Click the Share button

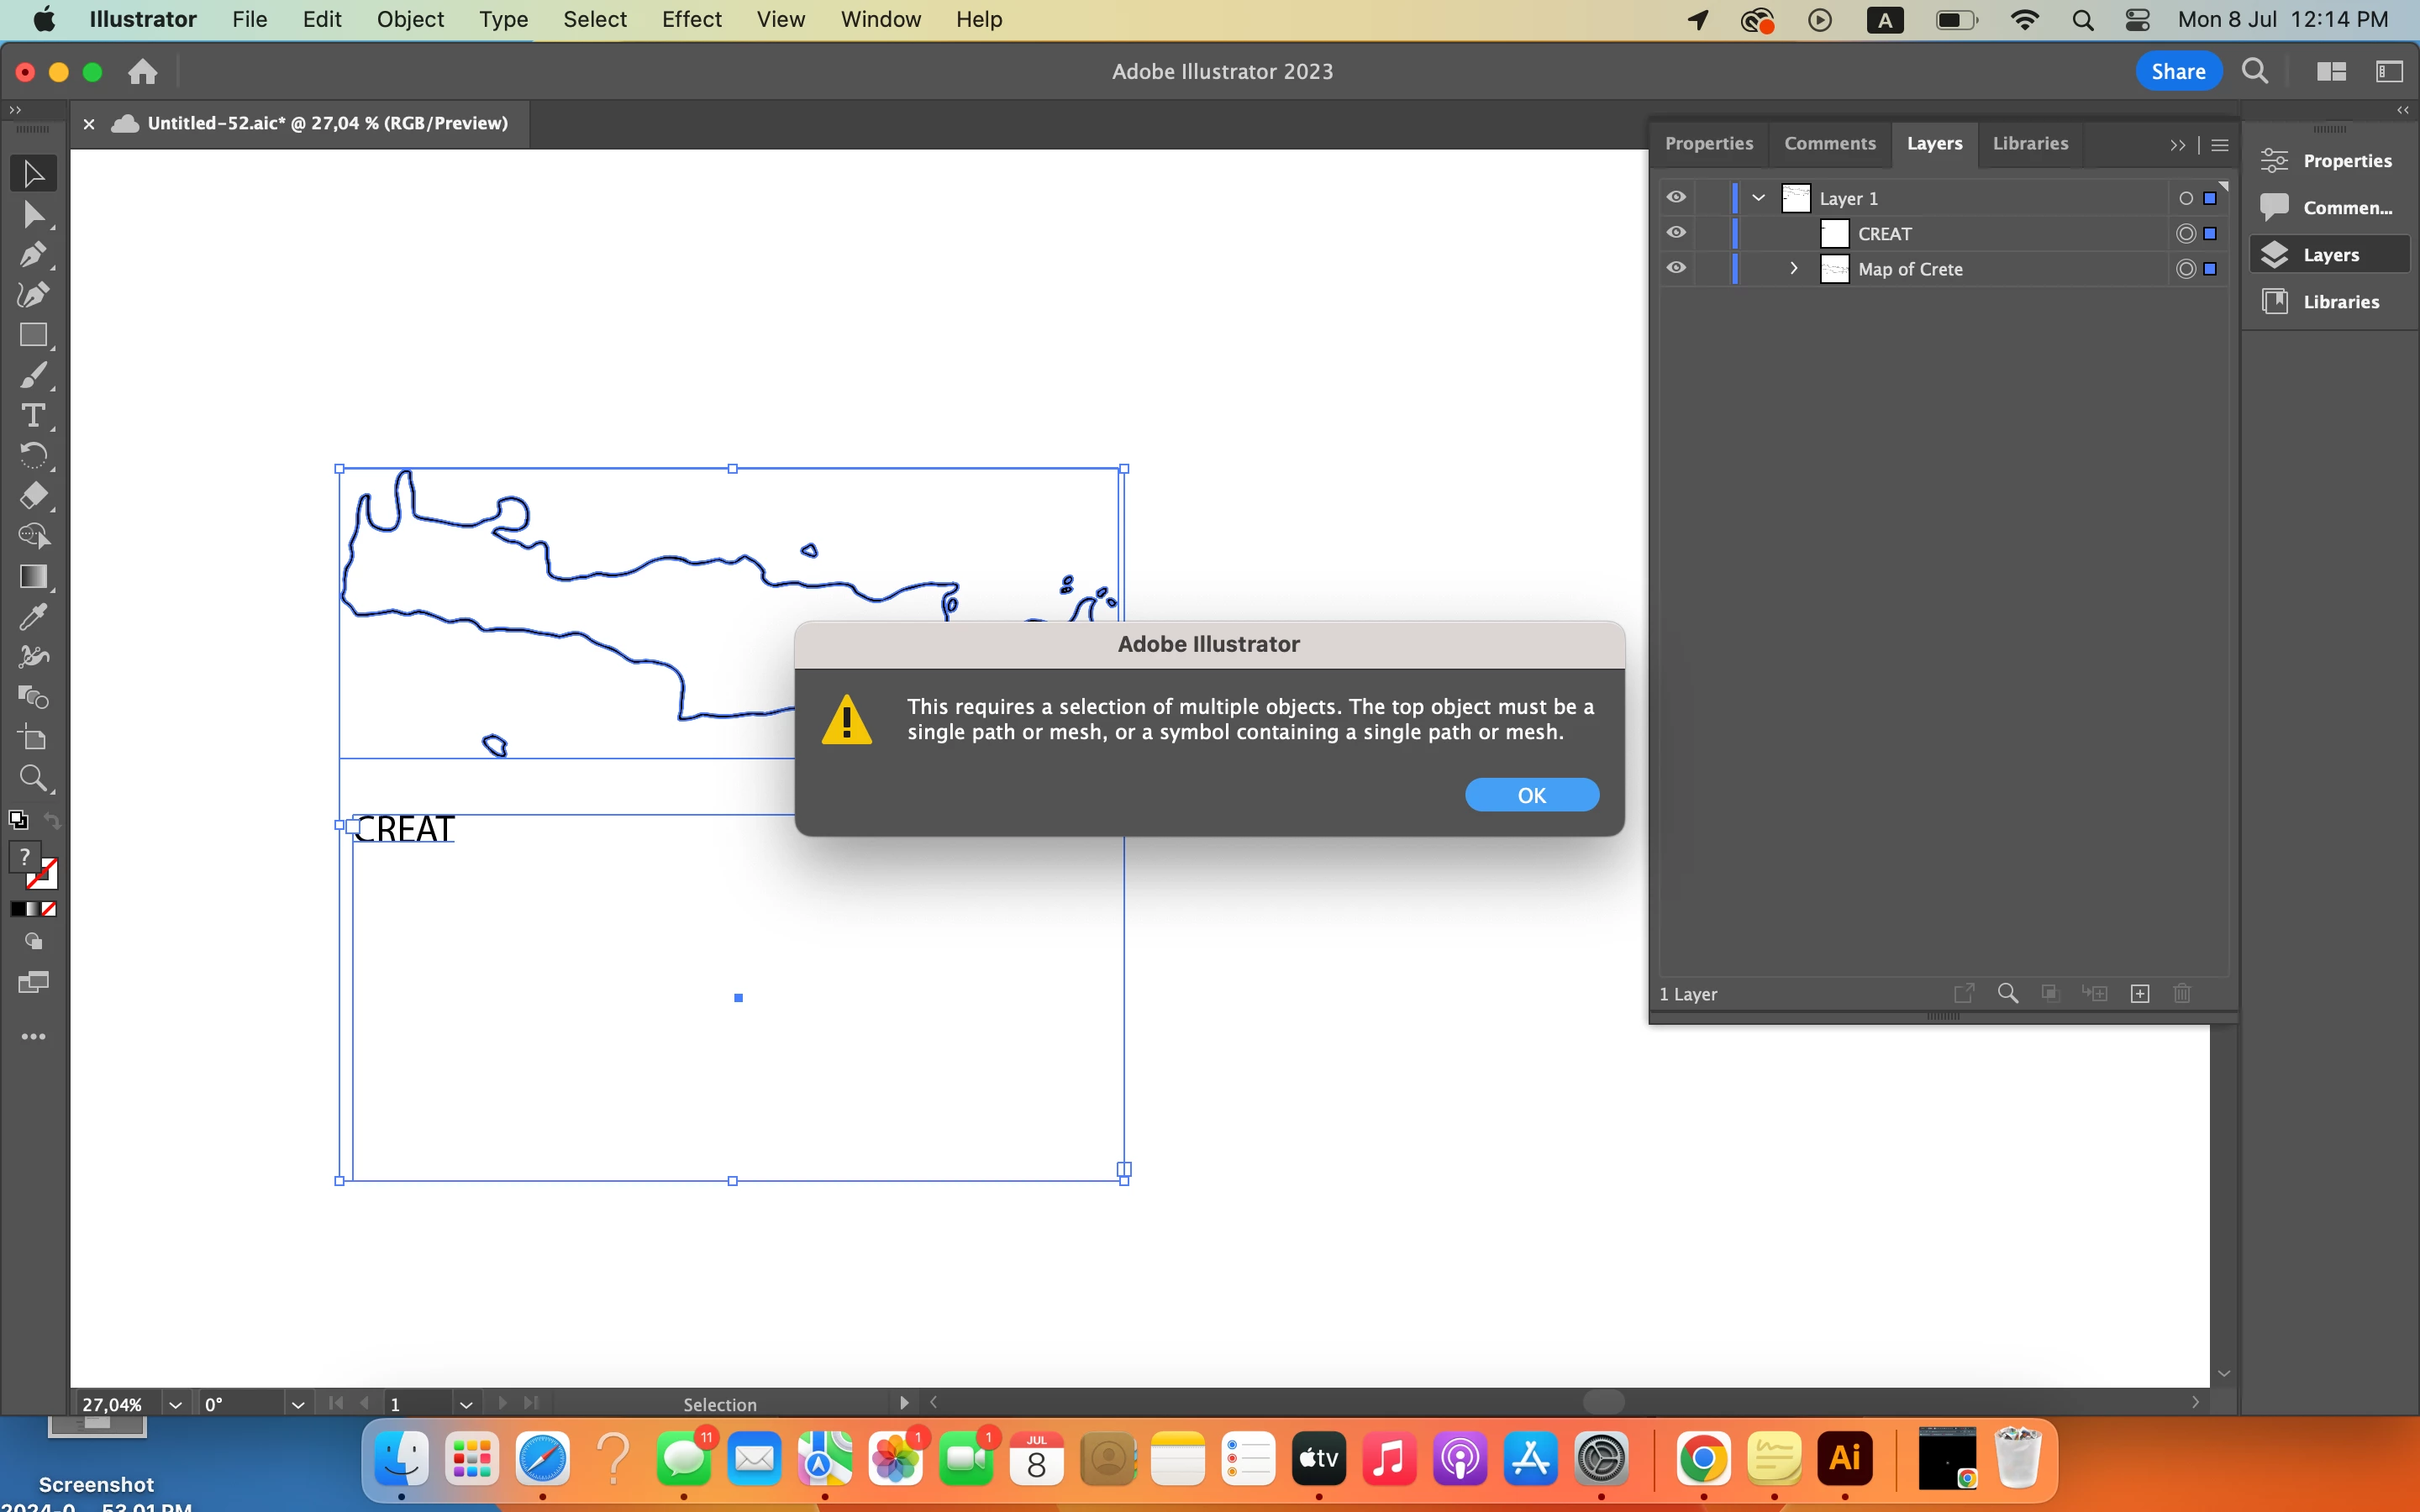(2178, 71)
